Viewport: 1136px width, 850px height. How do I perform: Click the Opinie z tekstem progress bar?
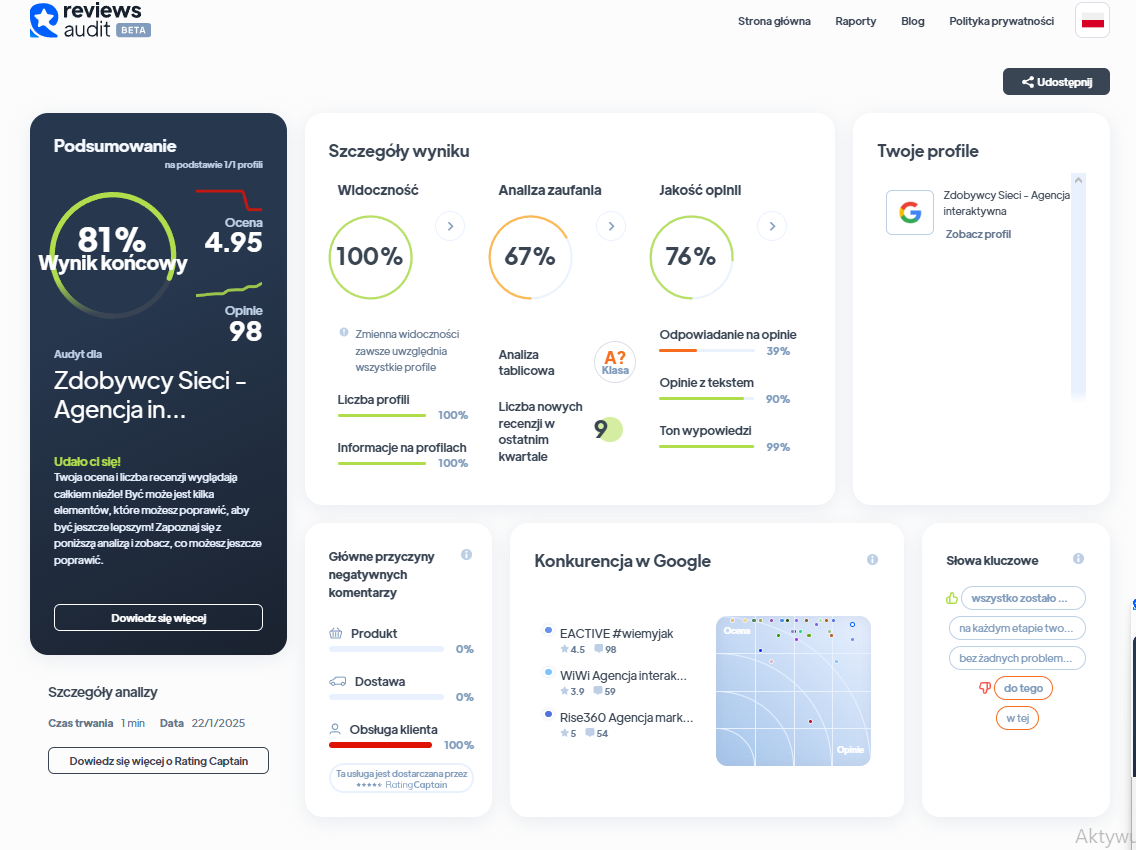pyautogui.click(x=707, y=398)
